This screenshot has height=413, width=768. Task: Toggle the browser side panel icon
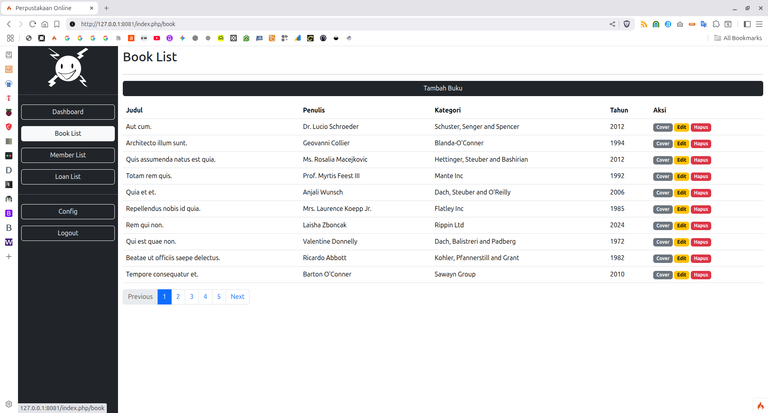[747, 24]
